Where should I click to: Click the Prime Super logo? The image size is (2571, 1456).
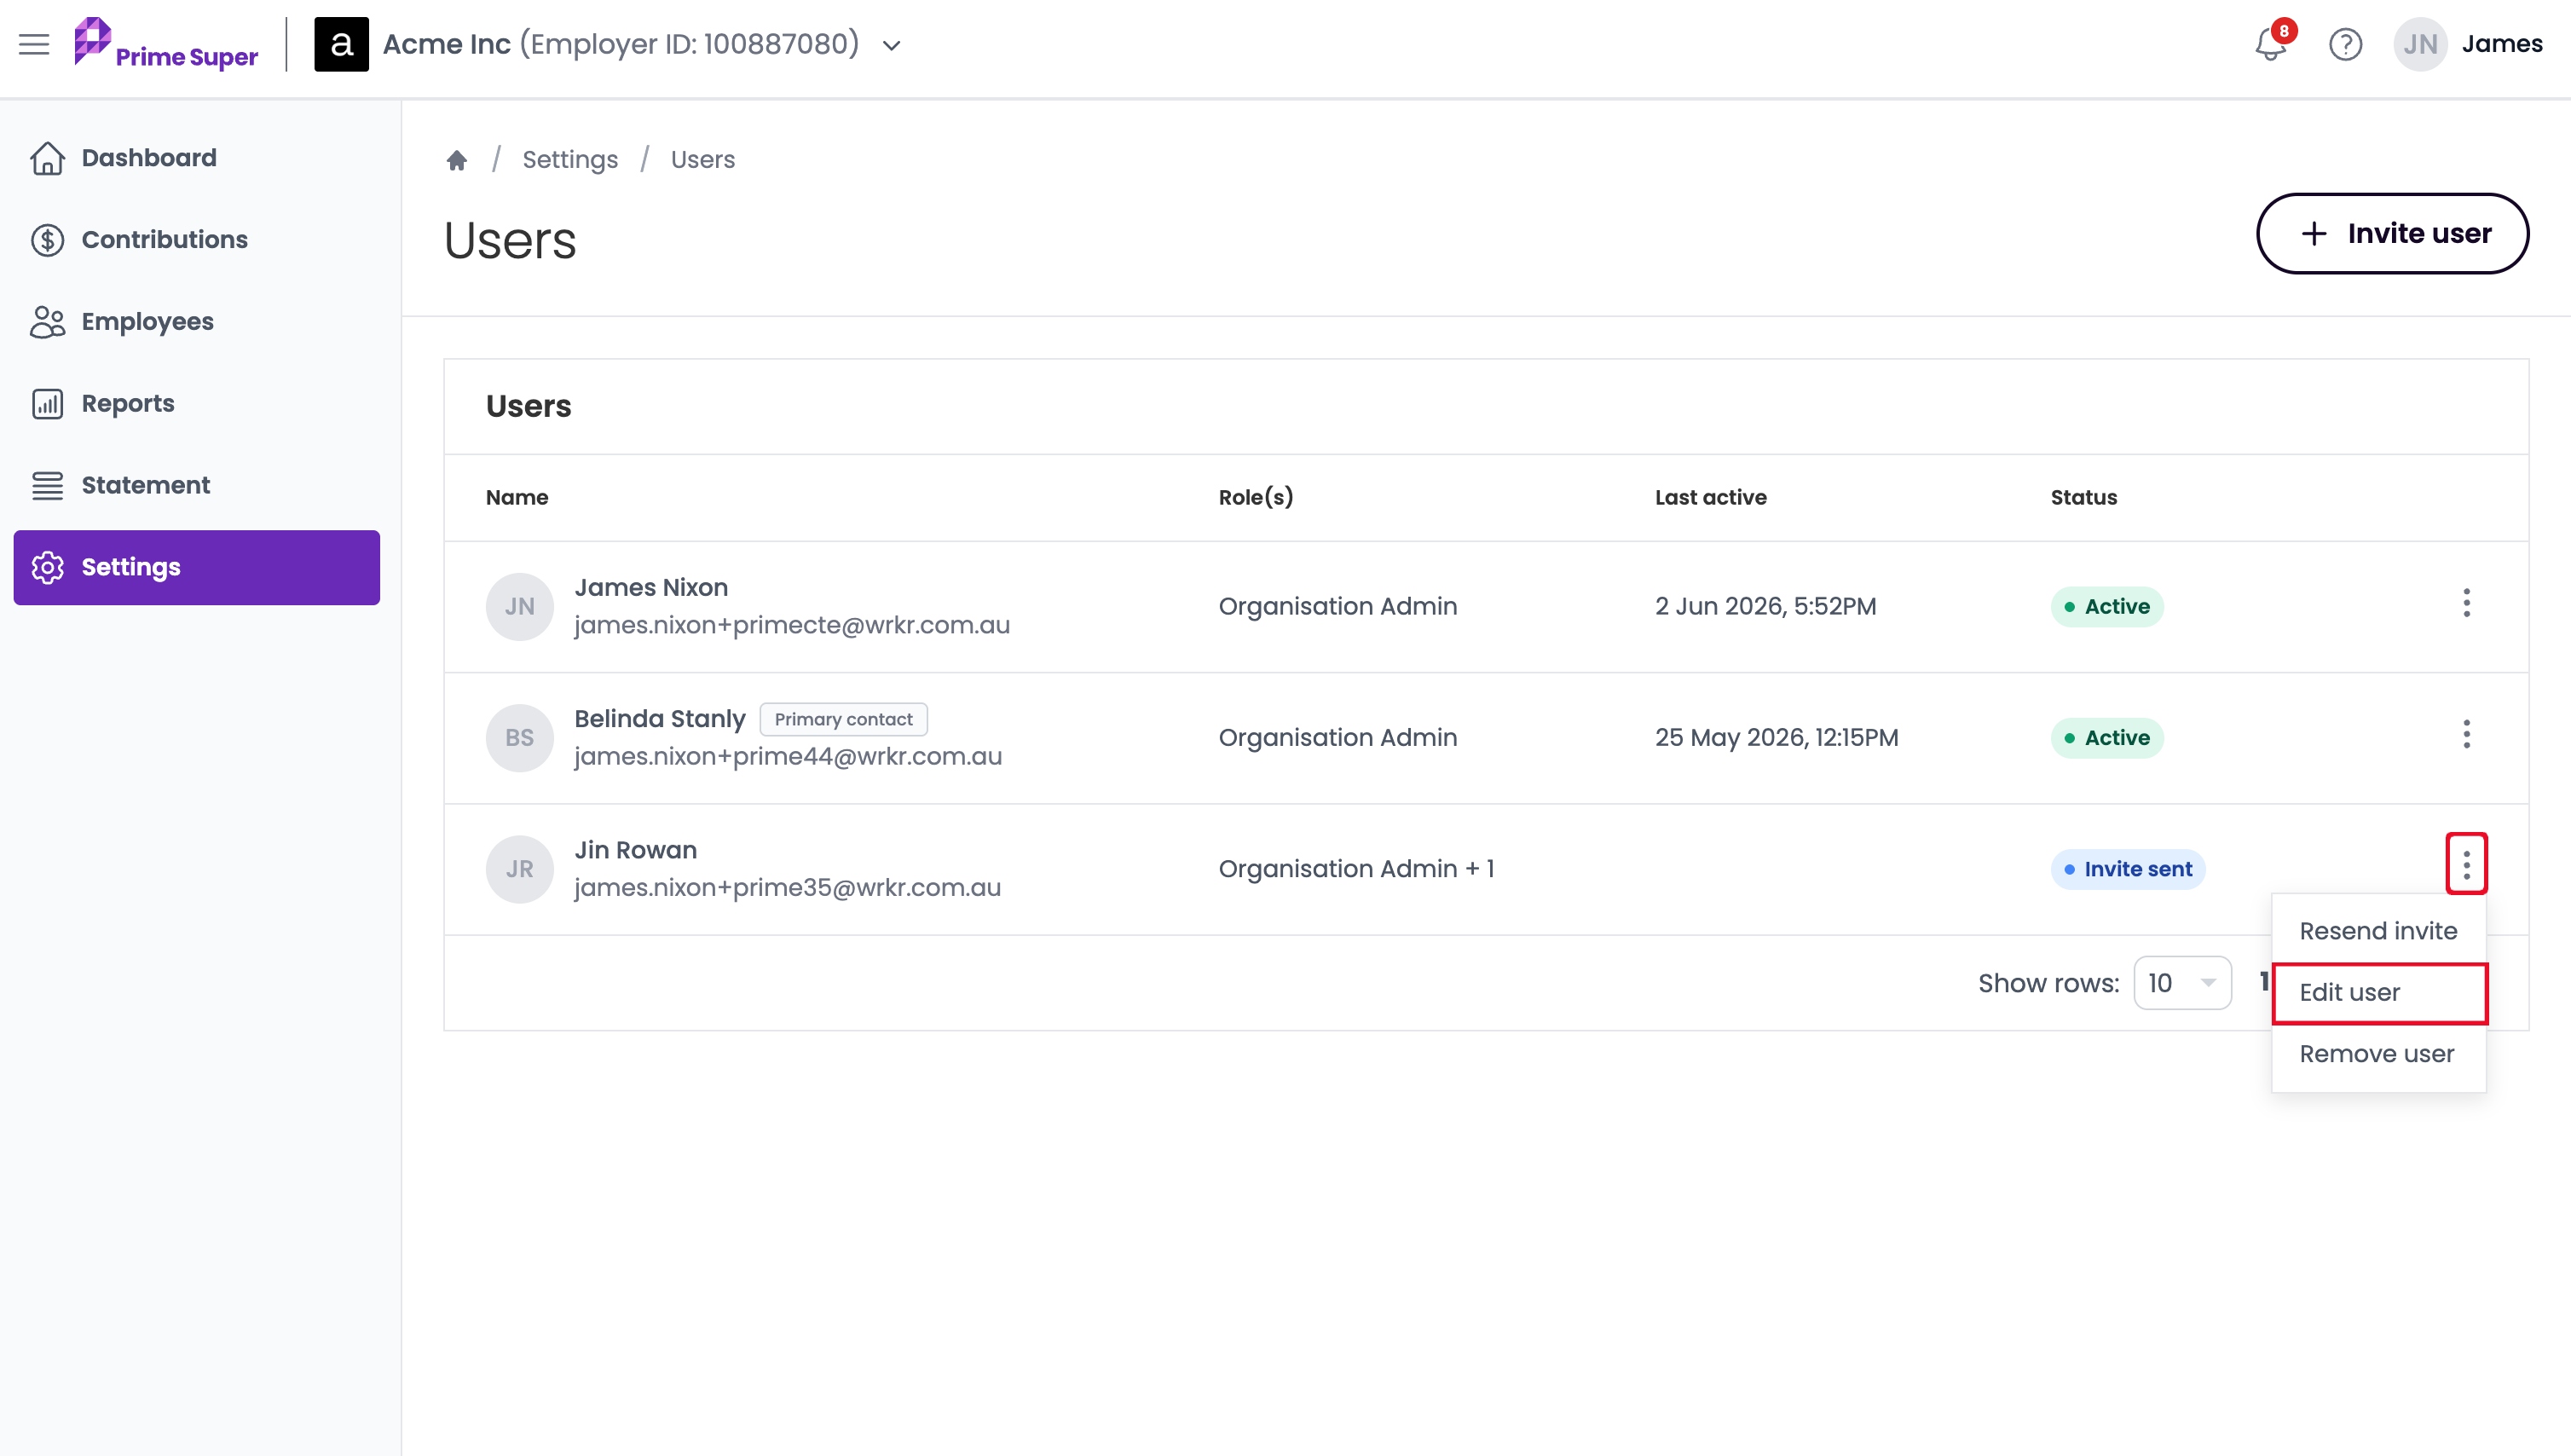166,44
